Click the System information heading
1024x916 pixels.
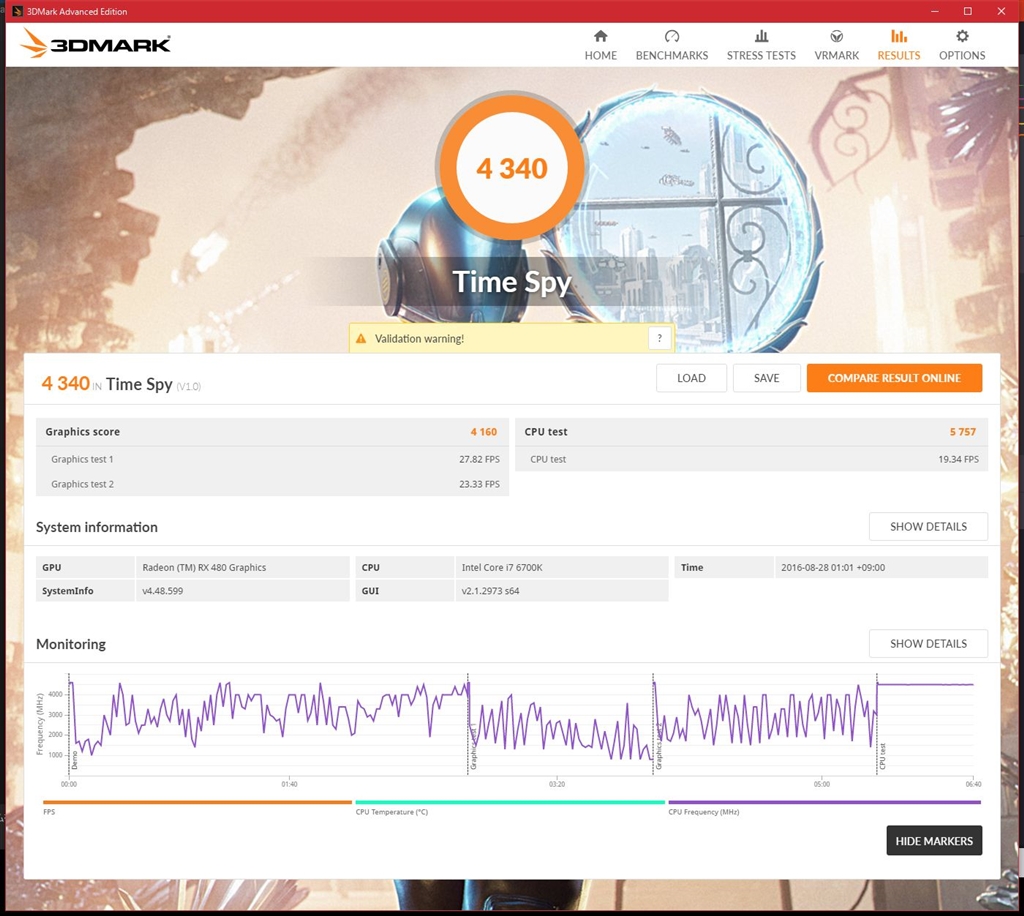click(x=97, y=527)
